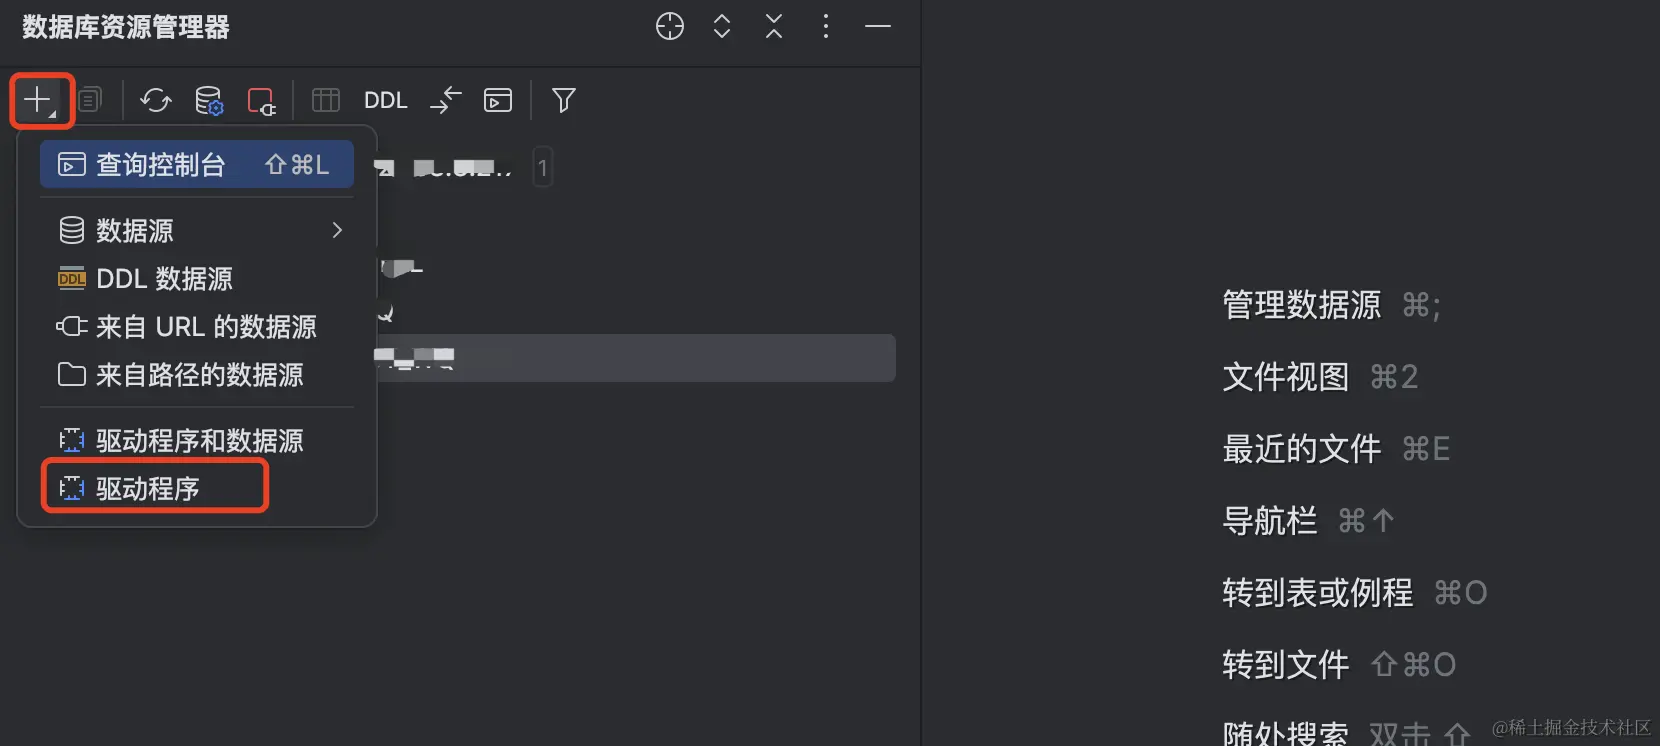
Task: Click the jump to source arrows icon
Action: 446,100
